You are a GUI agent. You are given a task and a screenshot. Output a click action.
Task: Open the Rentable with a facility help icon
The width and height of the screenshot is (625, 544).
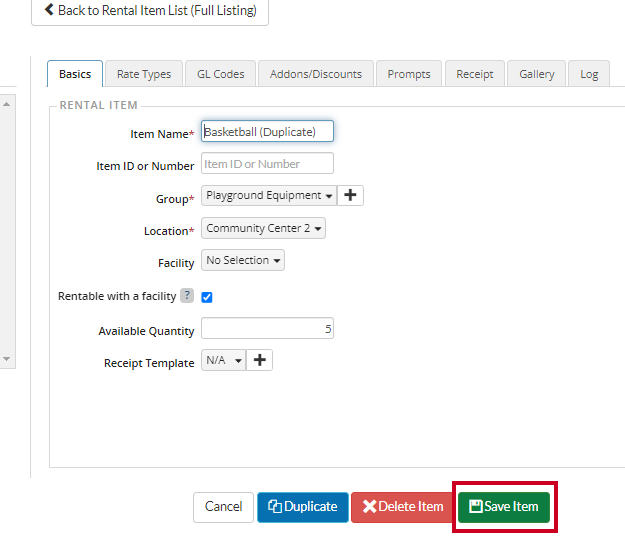(187, 296)
